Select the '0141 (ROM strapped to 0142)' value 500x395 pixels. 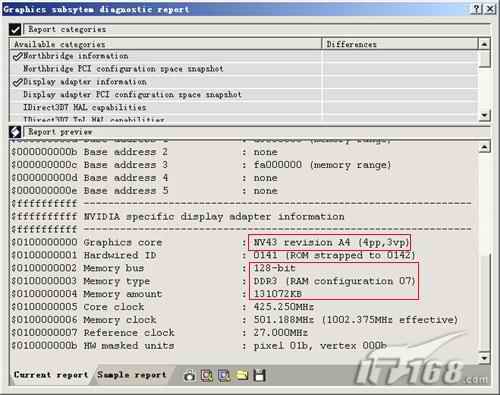pos(334,255)
